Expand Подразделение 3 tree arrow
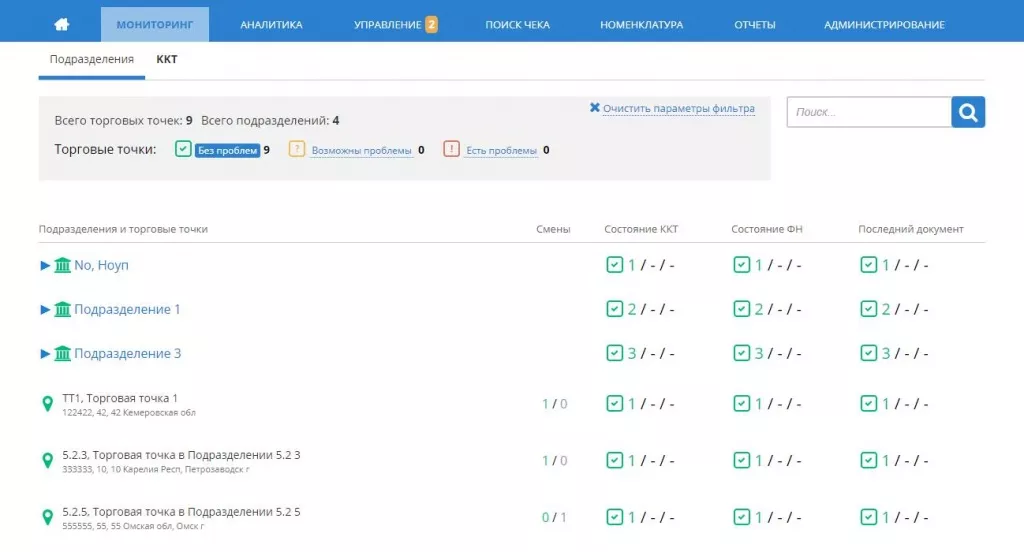Screen dimensions: 1024x552 [x=45, y=354]
